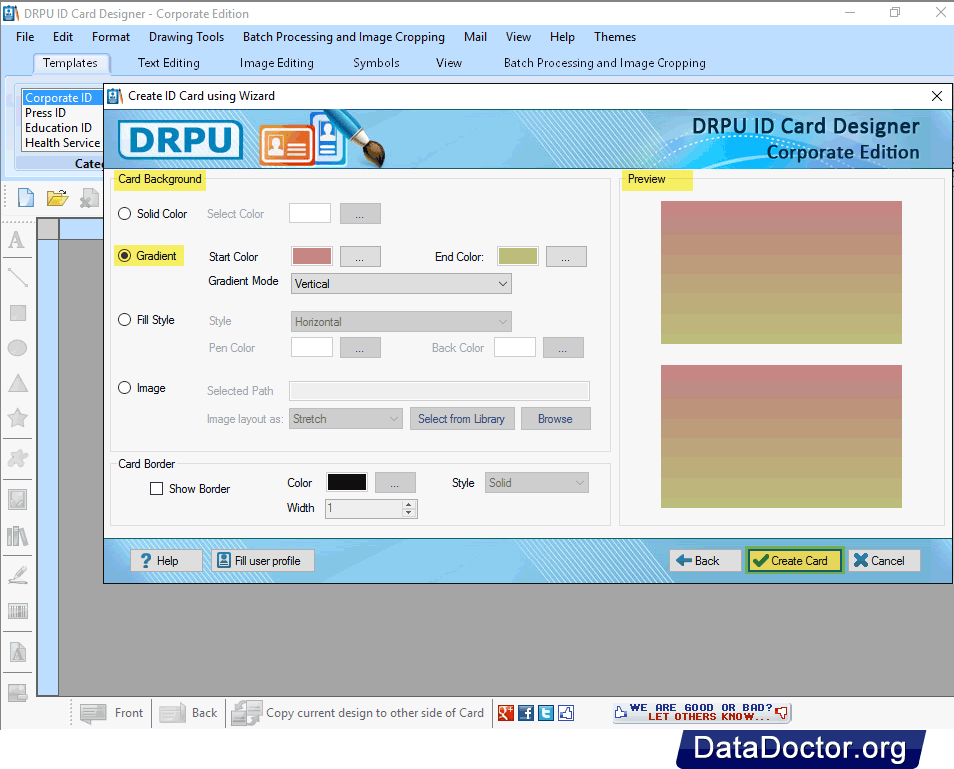Screen dimensions: 954x769
Task: Switch to the Symbols tab
Action: (x=376, y=63)
